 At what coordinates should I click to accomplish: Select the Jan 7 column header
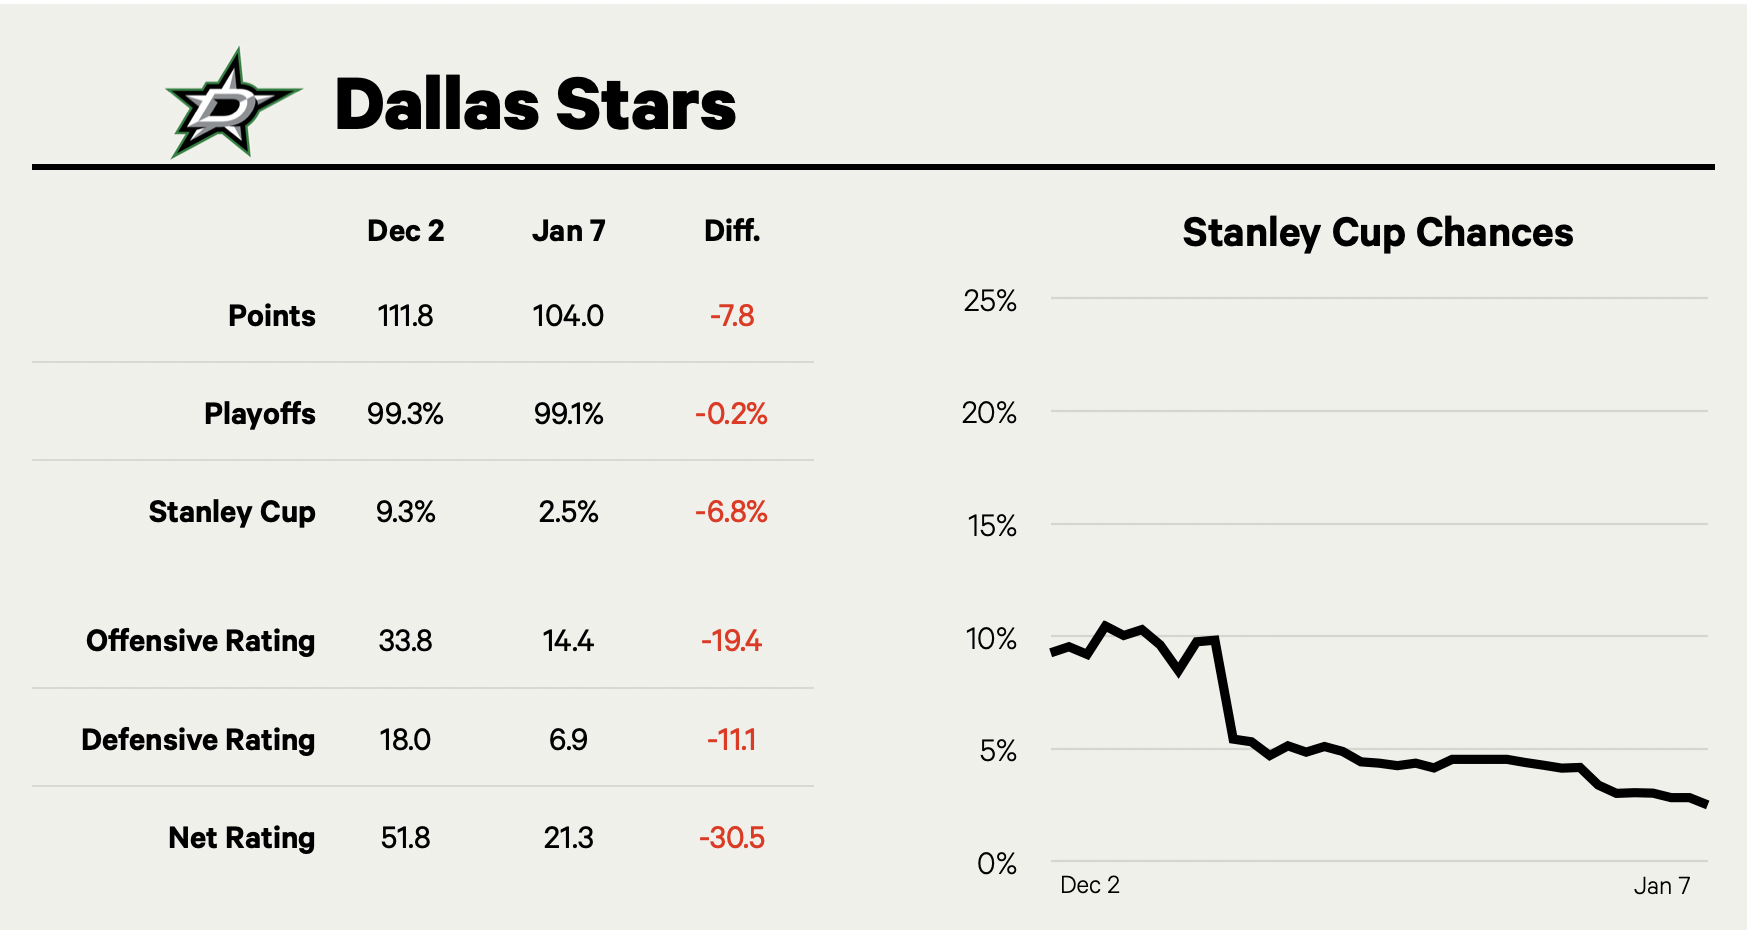pyautogui.click(x=568, y=231)
